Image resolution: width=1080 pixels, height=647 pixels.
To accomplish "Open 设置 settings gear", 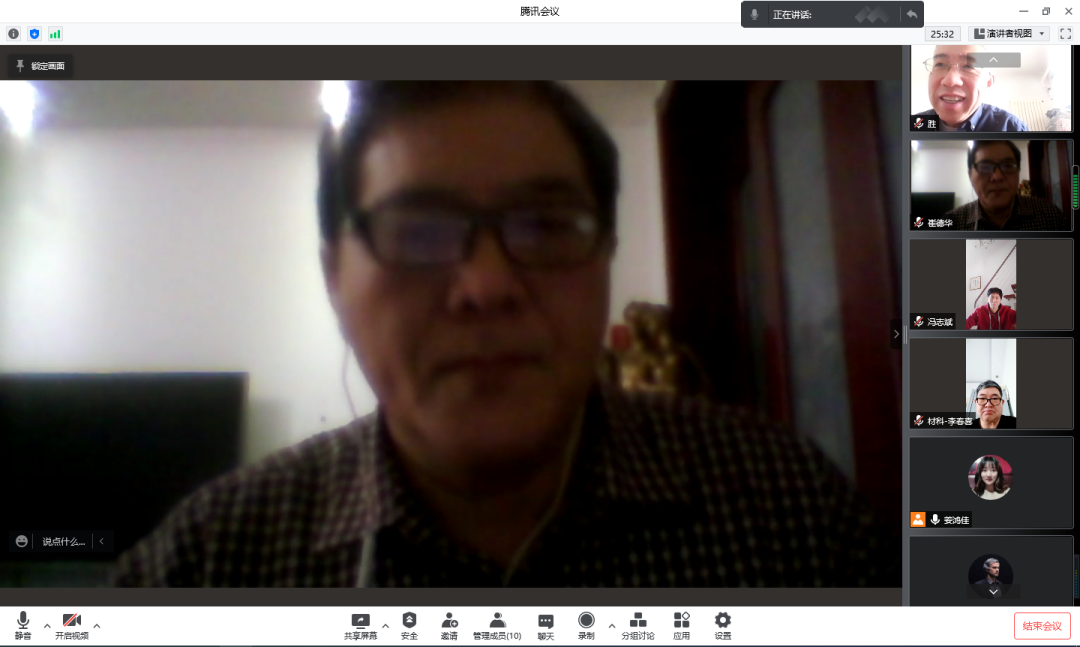I will tap(722, 626).
